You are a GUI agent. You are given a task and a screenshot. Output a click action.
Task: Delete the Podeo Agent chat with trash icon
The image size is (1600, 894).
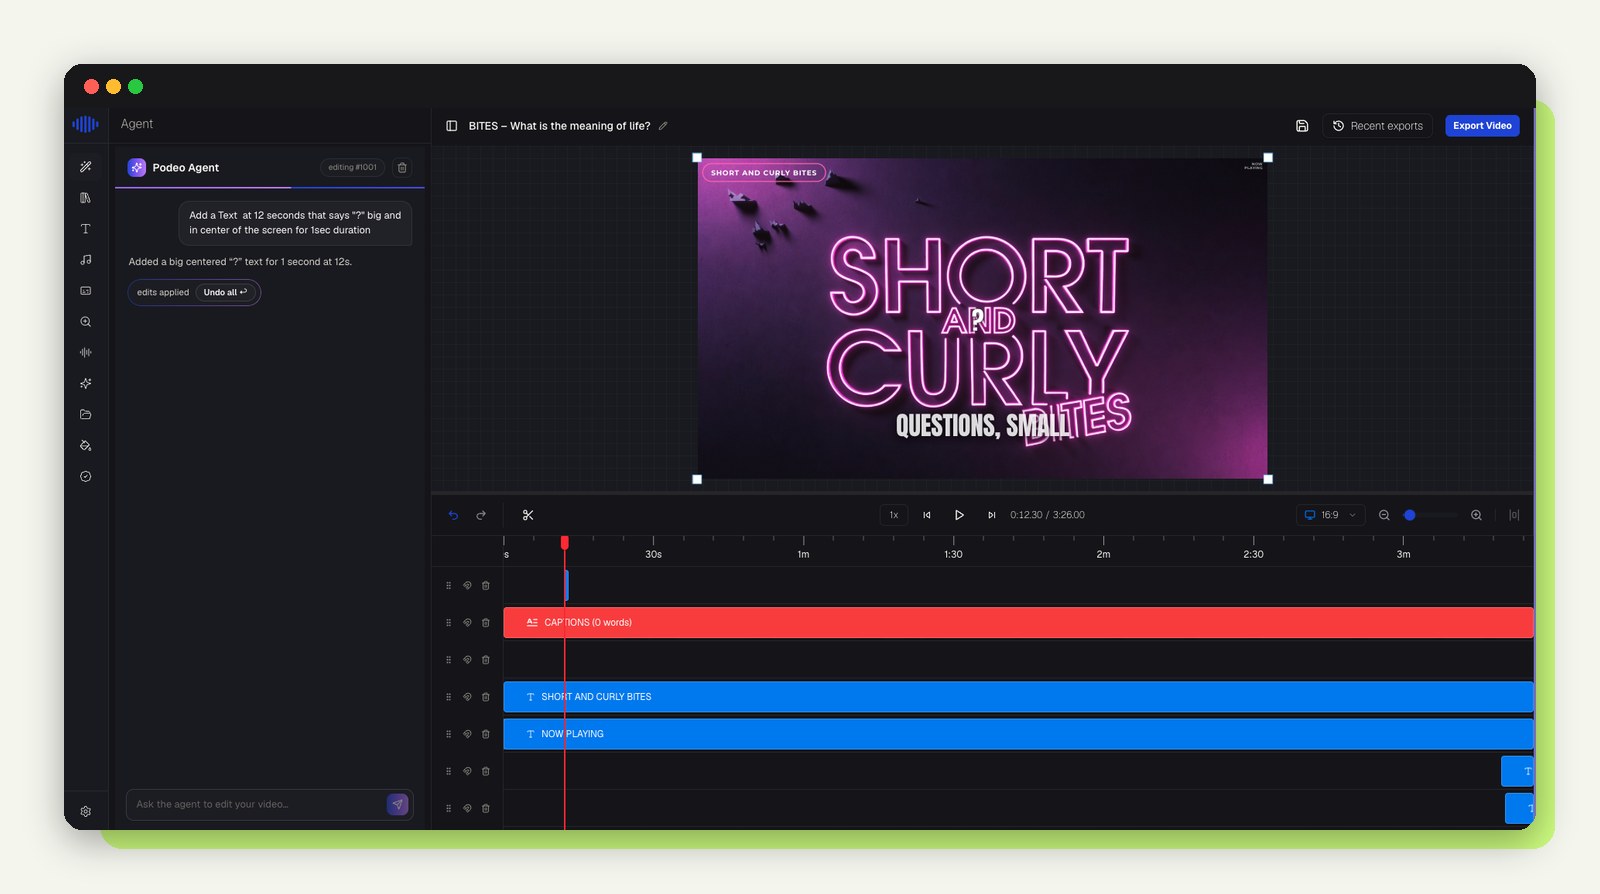(402, 168)
